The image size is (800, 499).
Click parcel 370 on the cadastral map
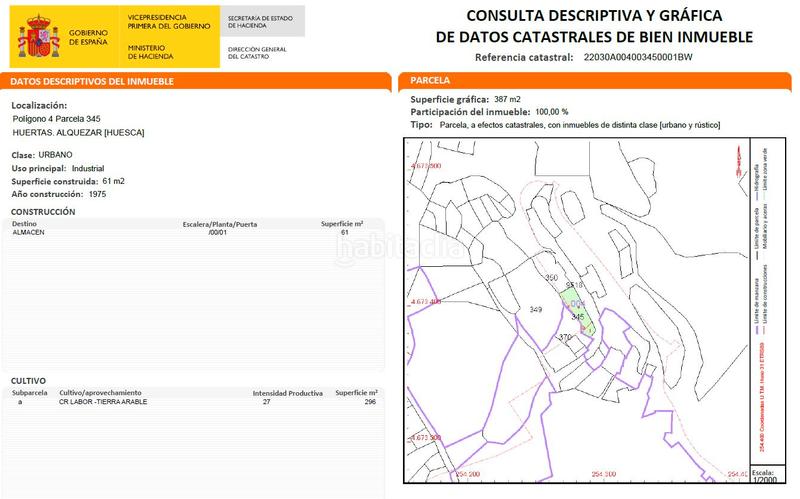pos(565,337)
